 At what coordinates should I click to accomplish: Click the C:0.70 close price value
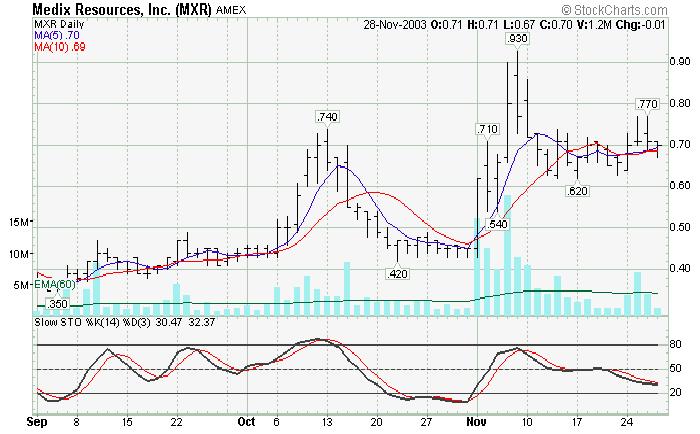click(x=556, y=24)
